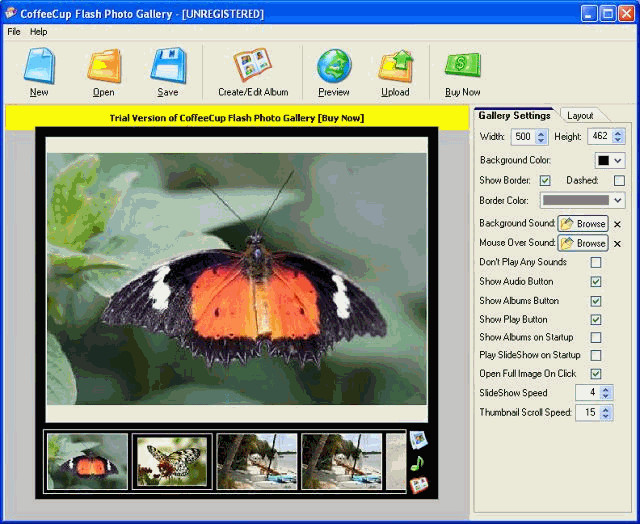Switch to the Layout tab
This screenshot has height=524, width=640.
click(x=580, y=116)
